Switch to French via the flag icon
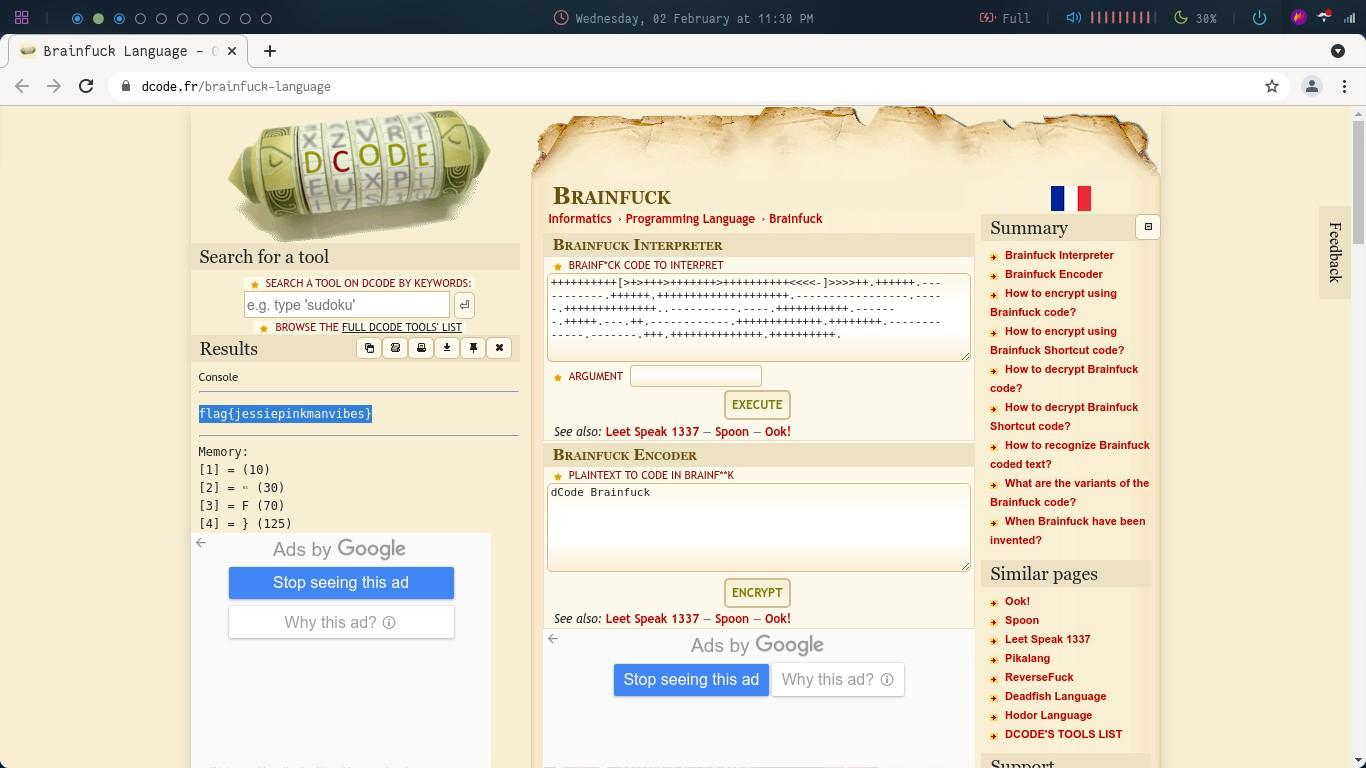The height and width of the screenshot is (768, 1366). 1070,198
